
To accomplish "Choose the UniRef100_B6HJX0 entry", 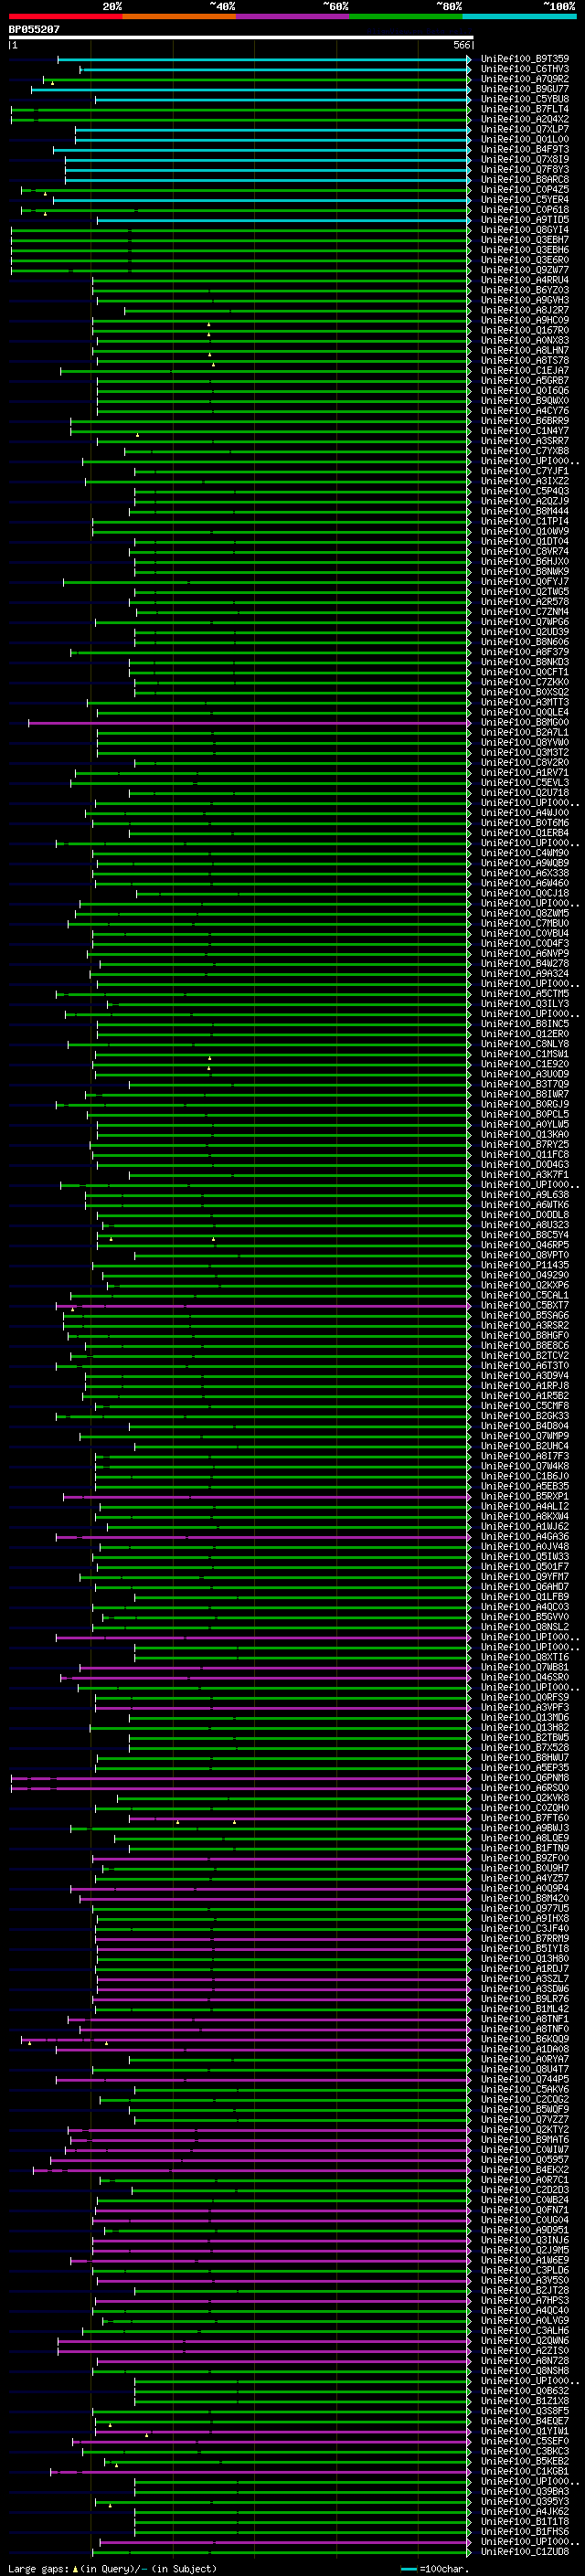I will (x=525, y=562).
